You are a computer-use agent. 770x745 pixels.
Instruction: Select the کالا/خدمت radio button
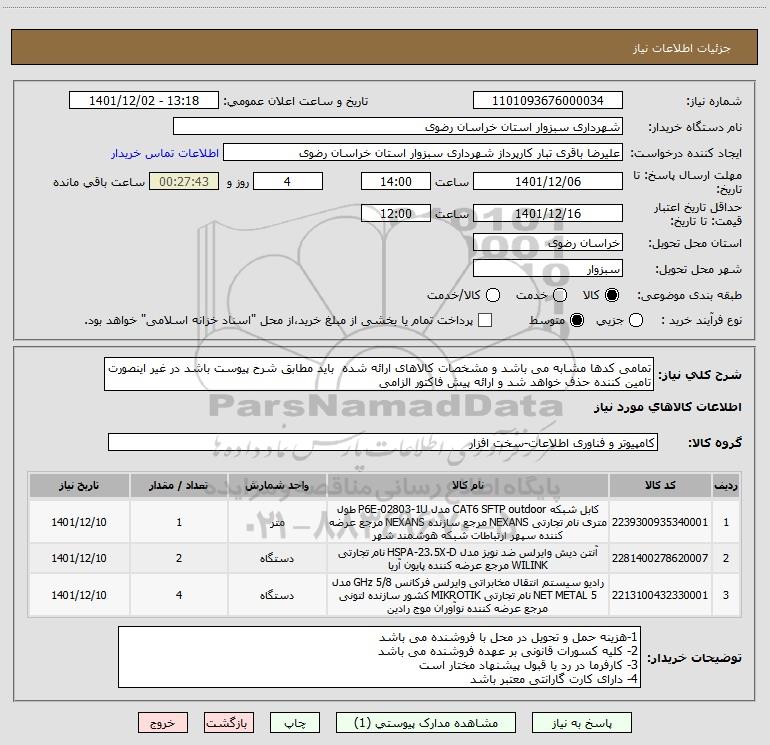pos(493,295)
